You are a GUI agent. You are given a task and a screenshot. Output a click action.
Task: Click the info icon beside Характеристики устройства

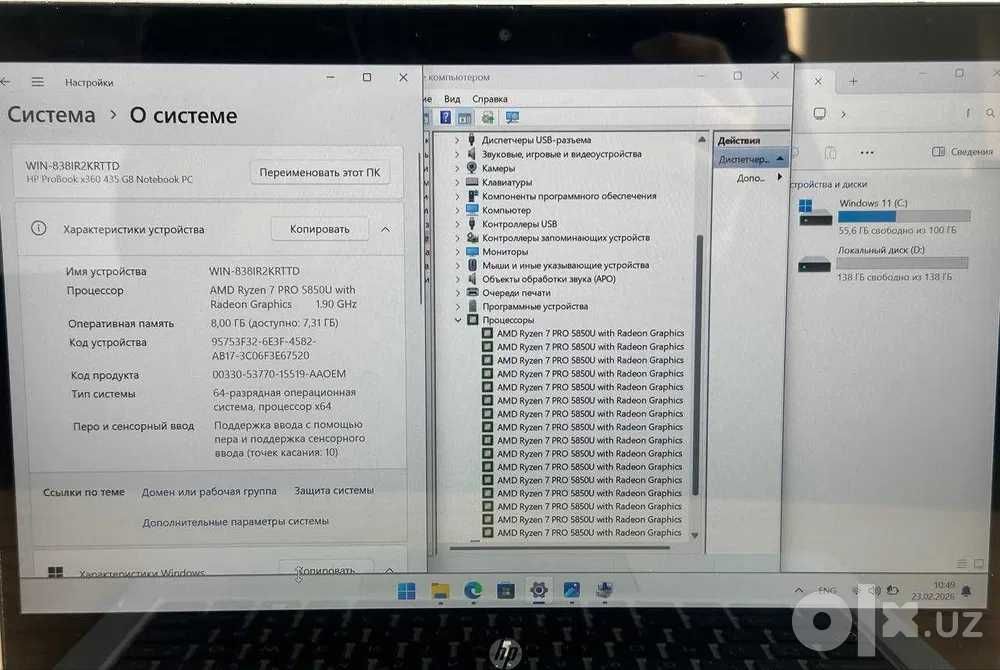(38, 228)
